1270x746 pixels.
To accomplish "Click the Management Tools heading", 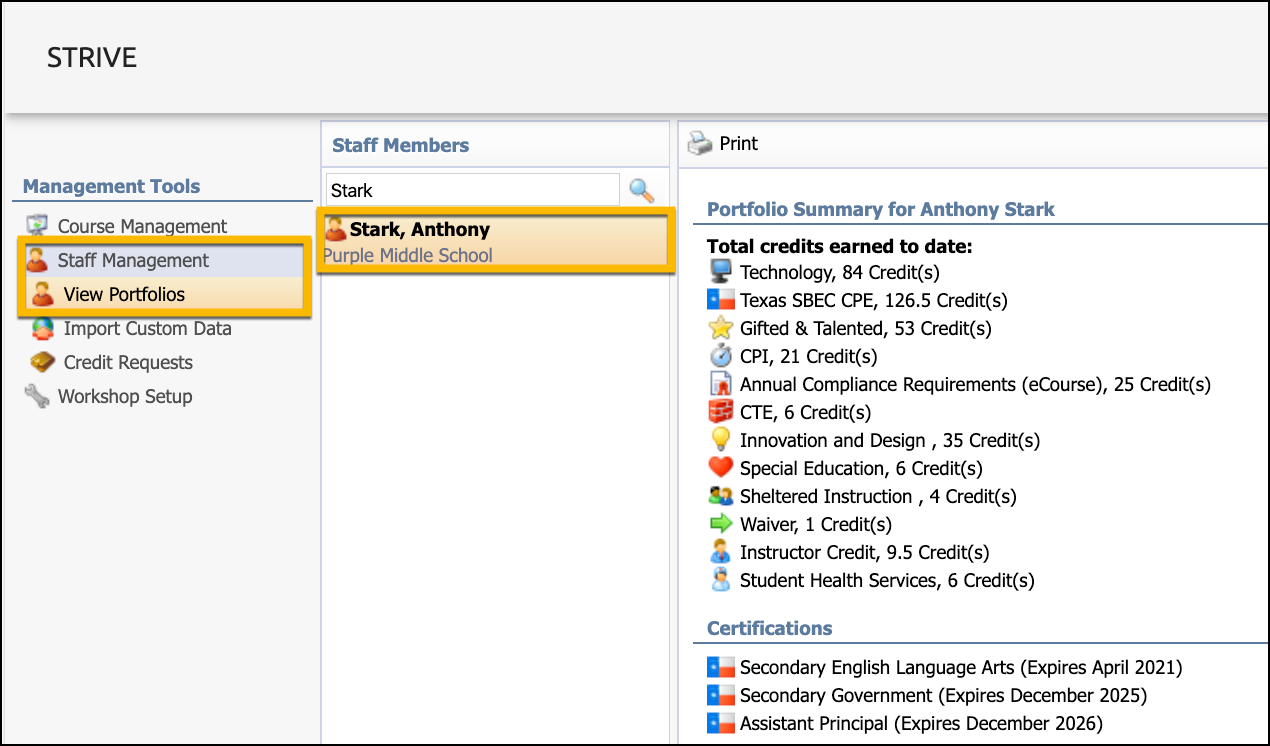I will [111, 186].
